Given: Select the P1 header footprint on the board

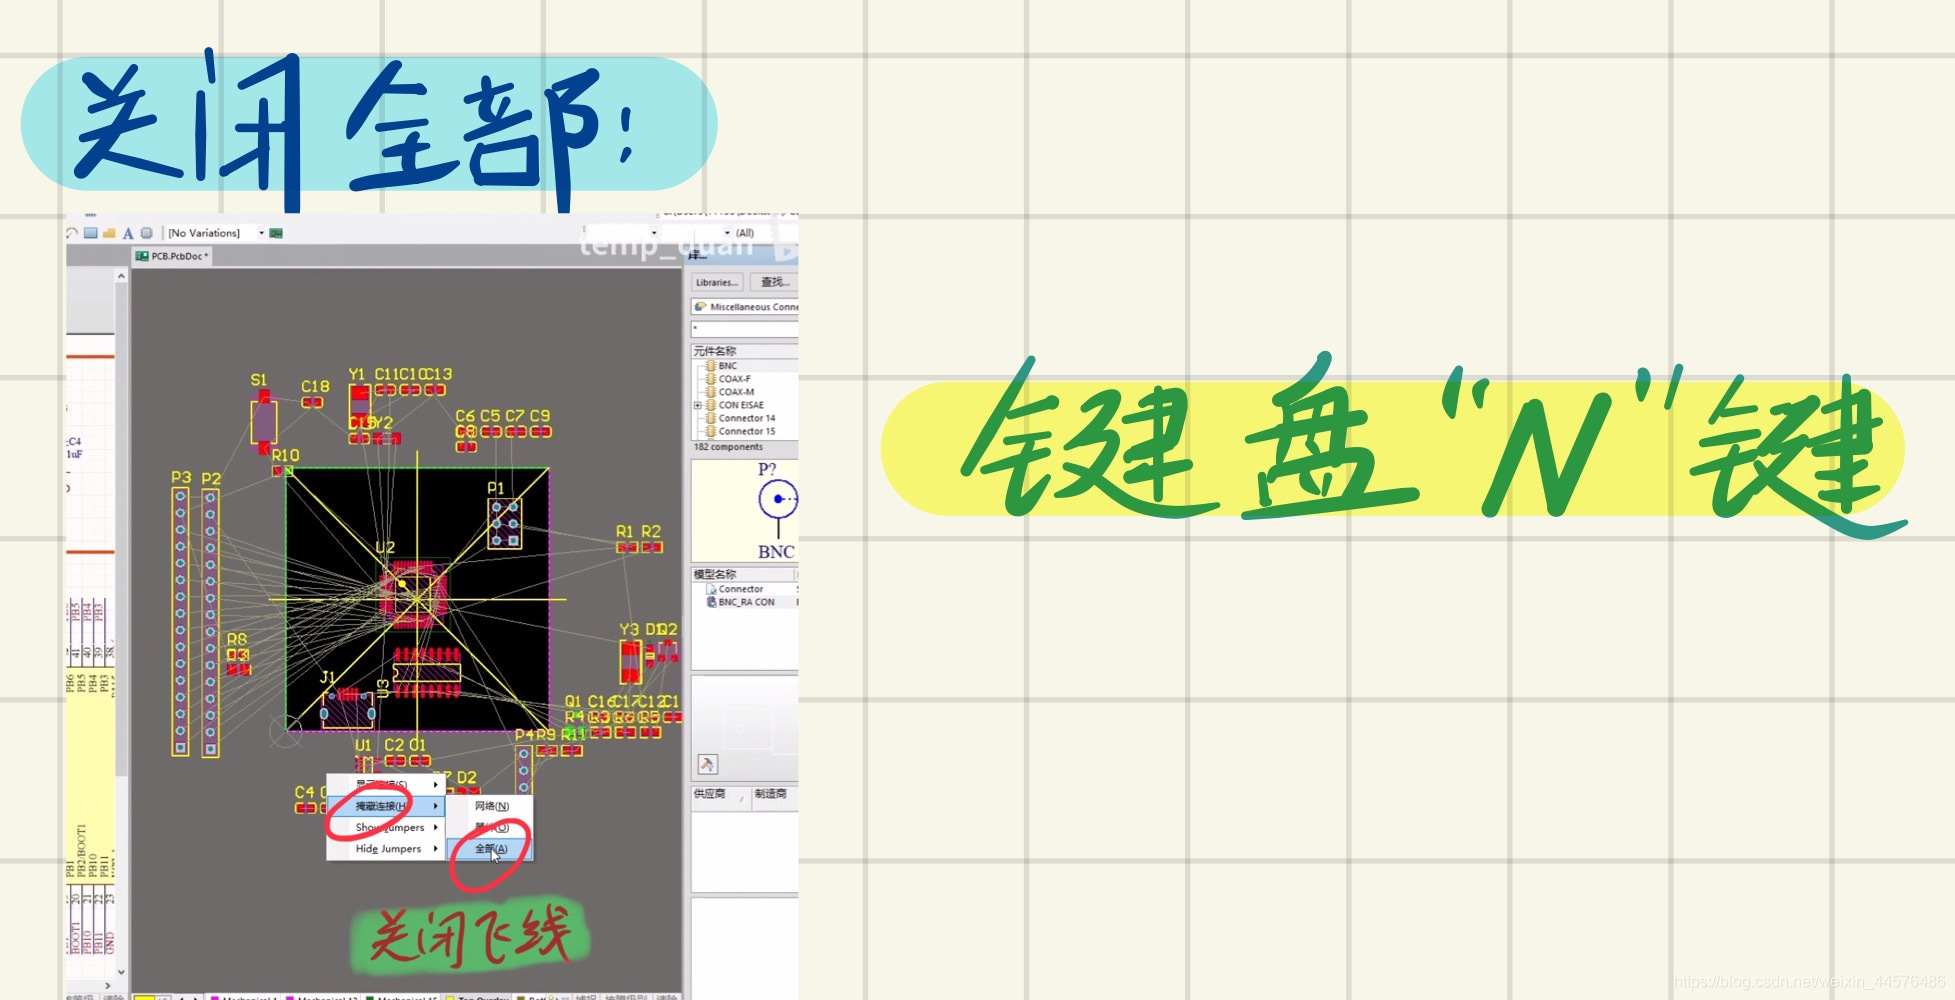Looking at the screenshot, I should 504,523.
